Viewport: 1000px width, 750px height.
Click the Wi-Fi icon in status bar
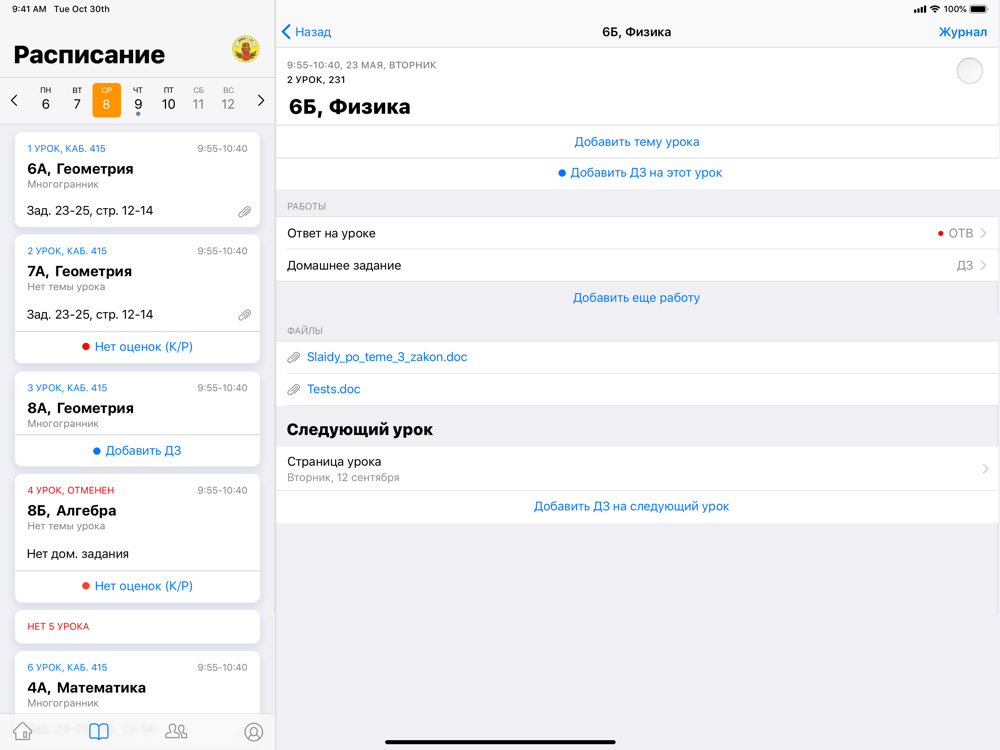click(935, 9)
